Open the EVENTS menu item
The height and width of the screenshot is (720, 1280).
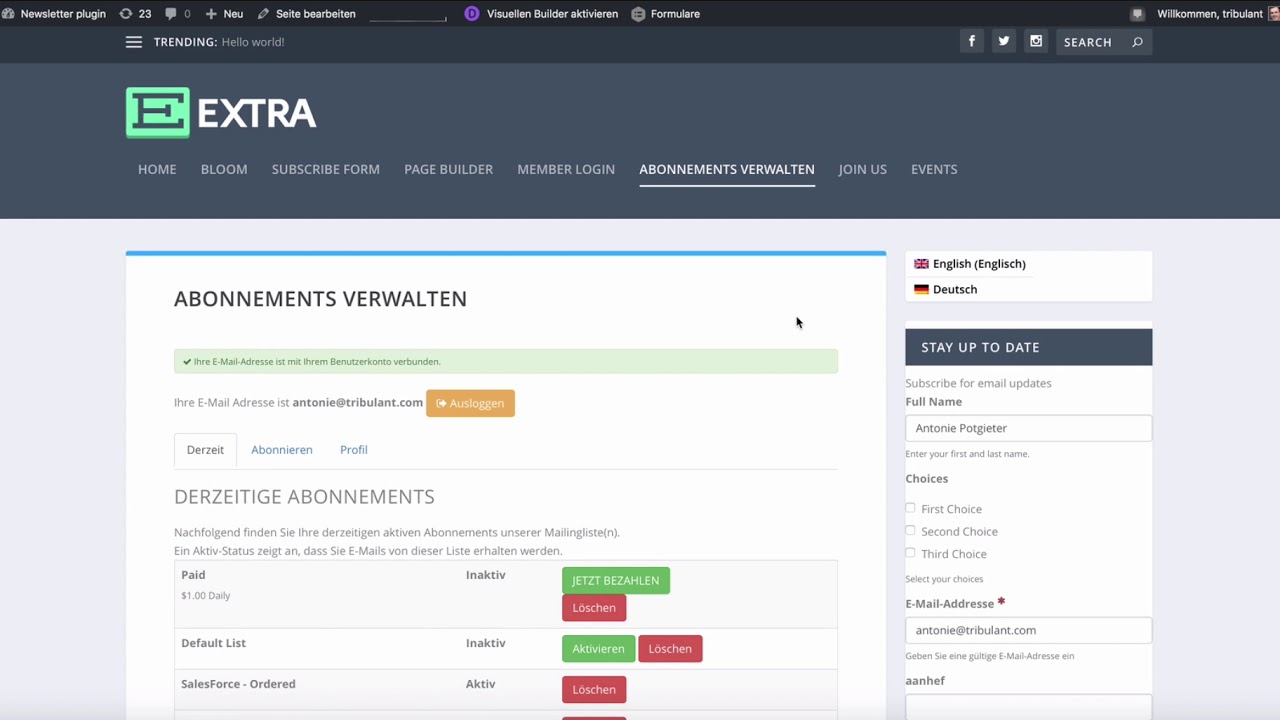pos(934,169)
